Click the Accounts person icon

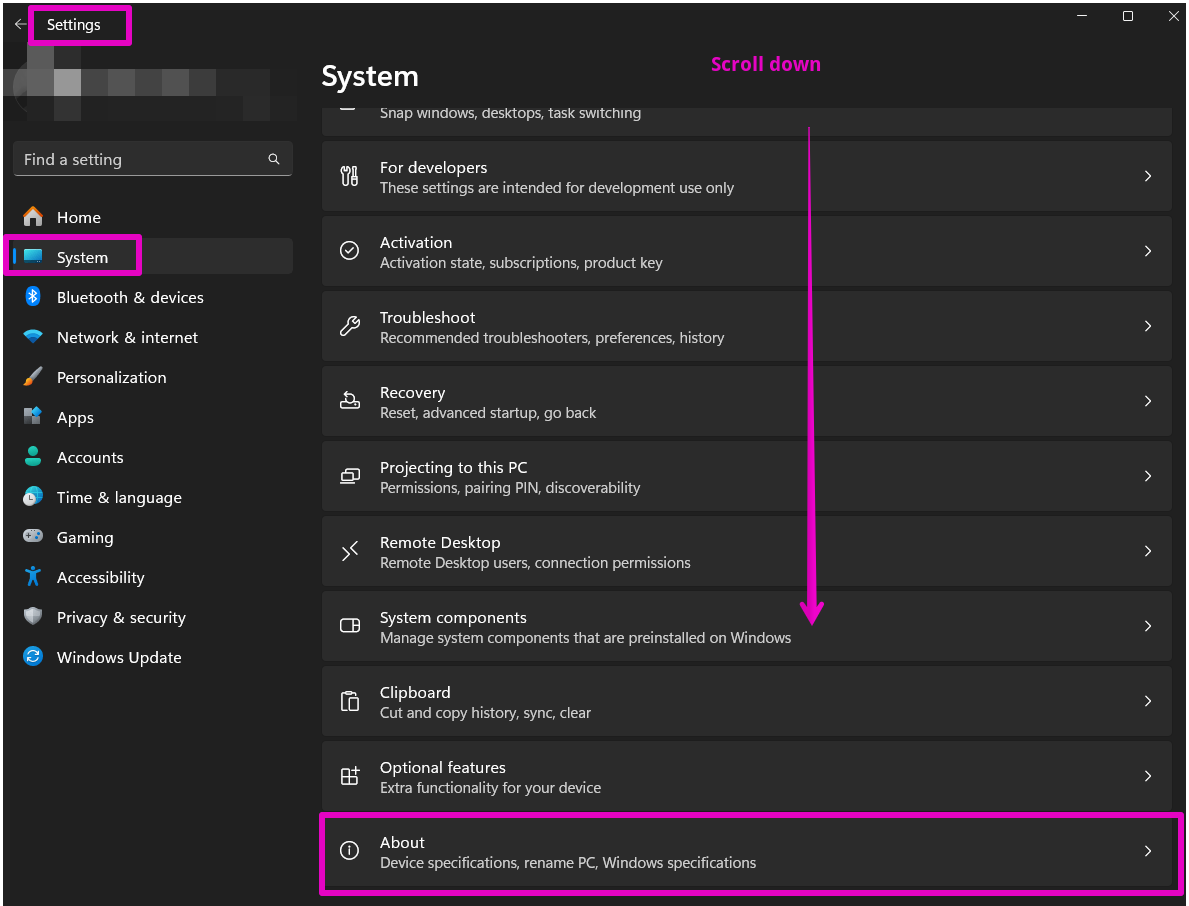[33, 456]
